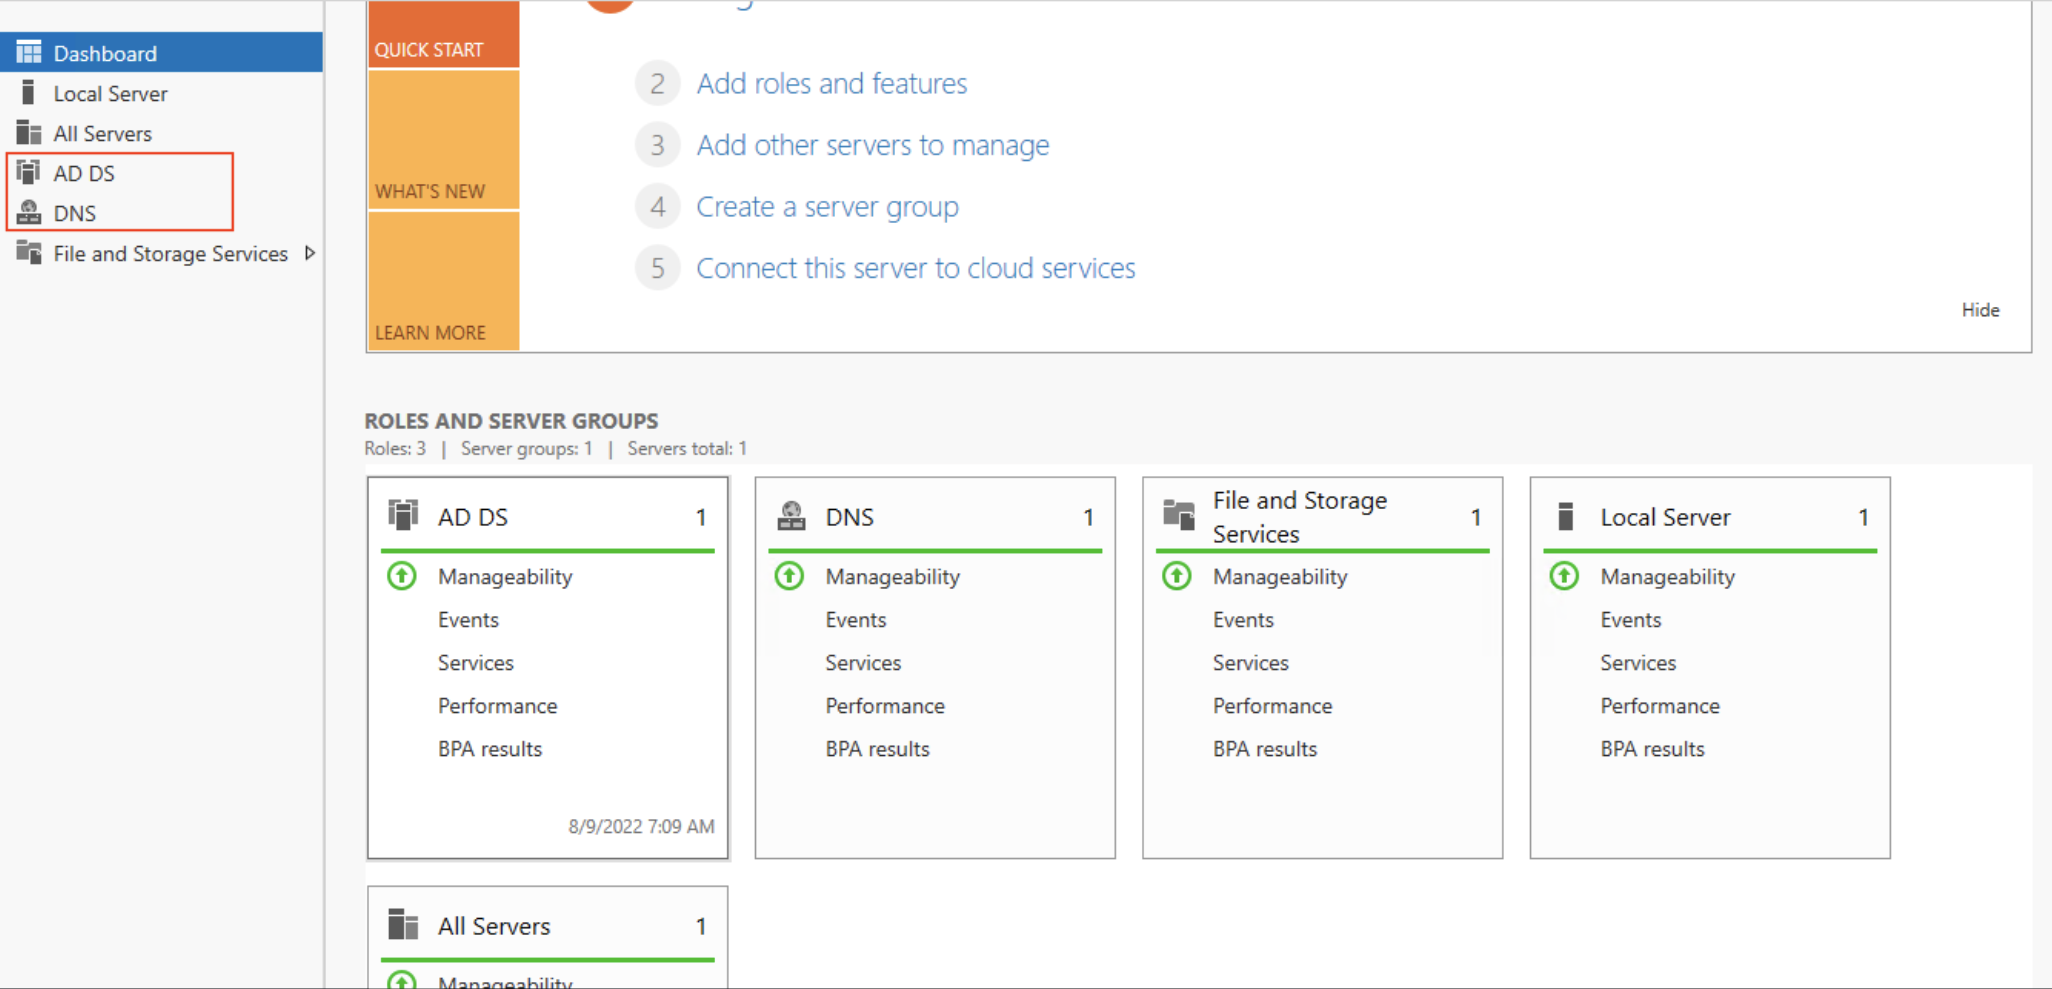
Task: Click the AD DS icon in the sidebar
Action: pos(28,172)
